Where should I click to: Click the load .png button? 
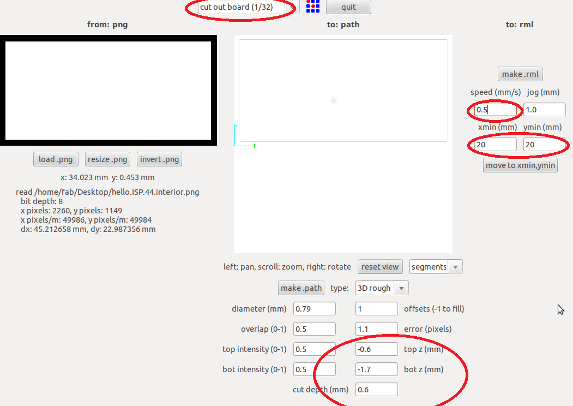[56, 159]
